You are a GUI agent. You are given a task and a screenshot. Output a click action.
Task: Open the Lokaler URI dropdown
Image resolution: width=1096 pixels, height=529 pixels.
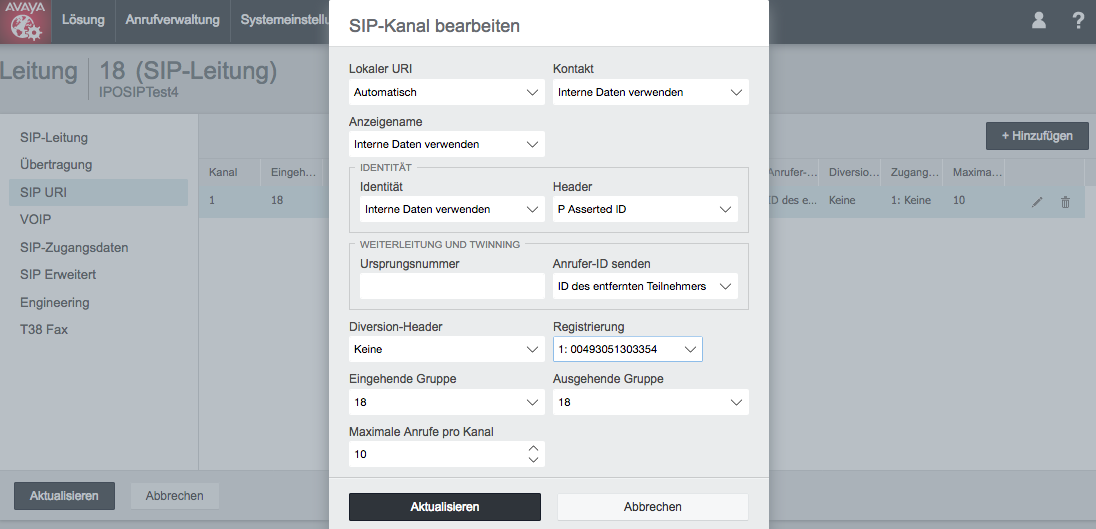point(447,92)
